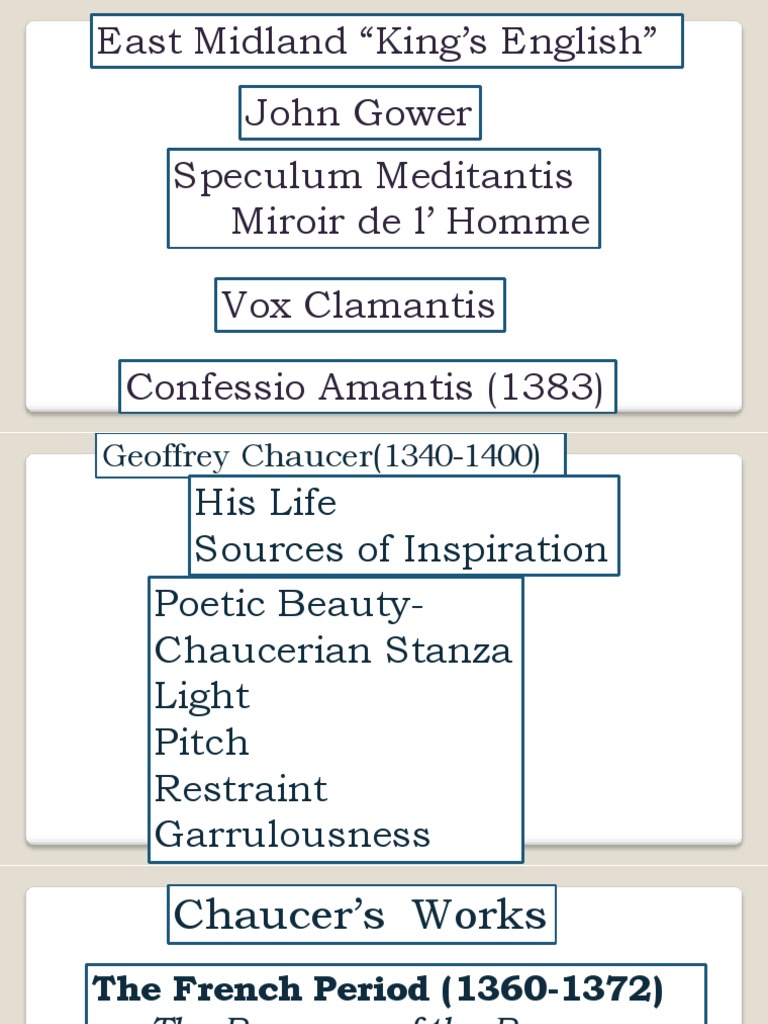Click the Geoffrey Chaucer(1340-1400) heading

(x=322, y=457)
